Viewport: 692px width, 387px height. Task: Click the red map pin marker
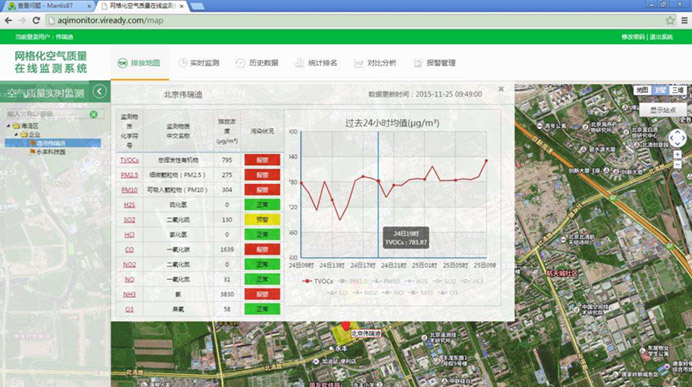[346, 326]
